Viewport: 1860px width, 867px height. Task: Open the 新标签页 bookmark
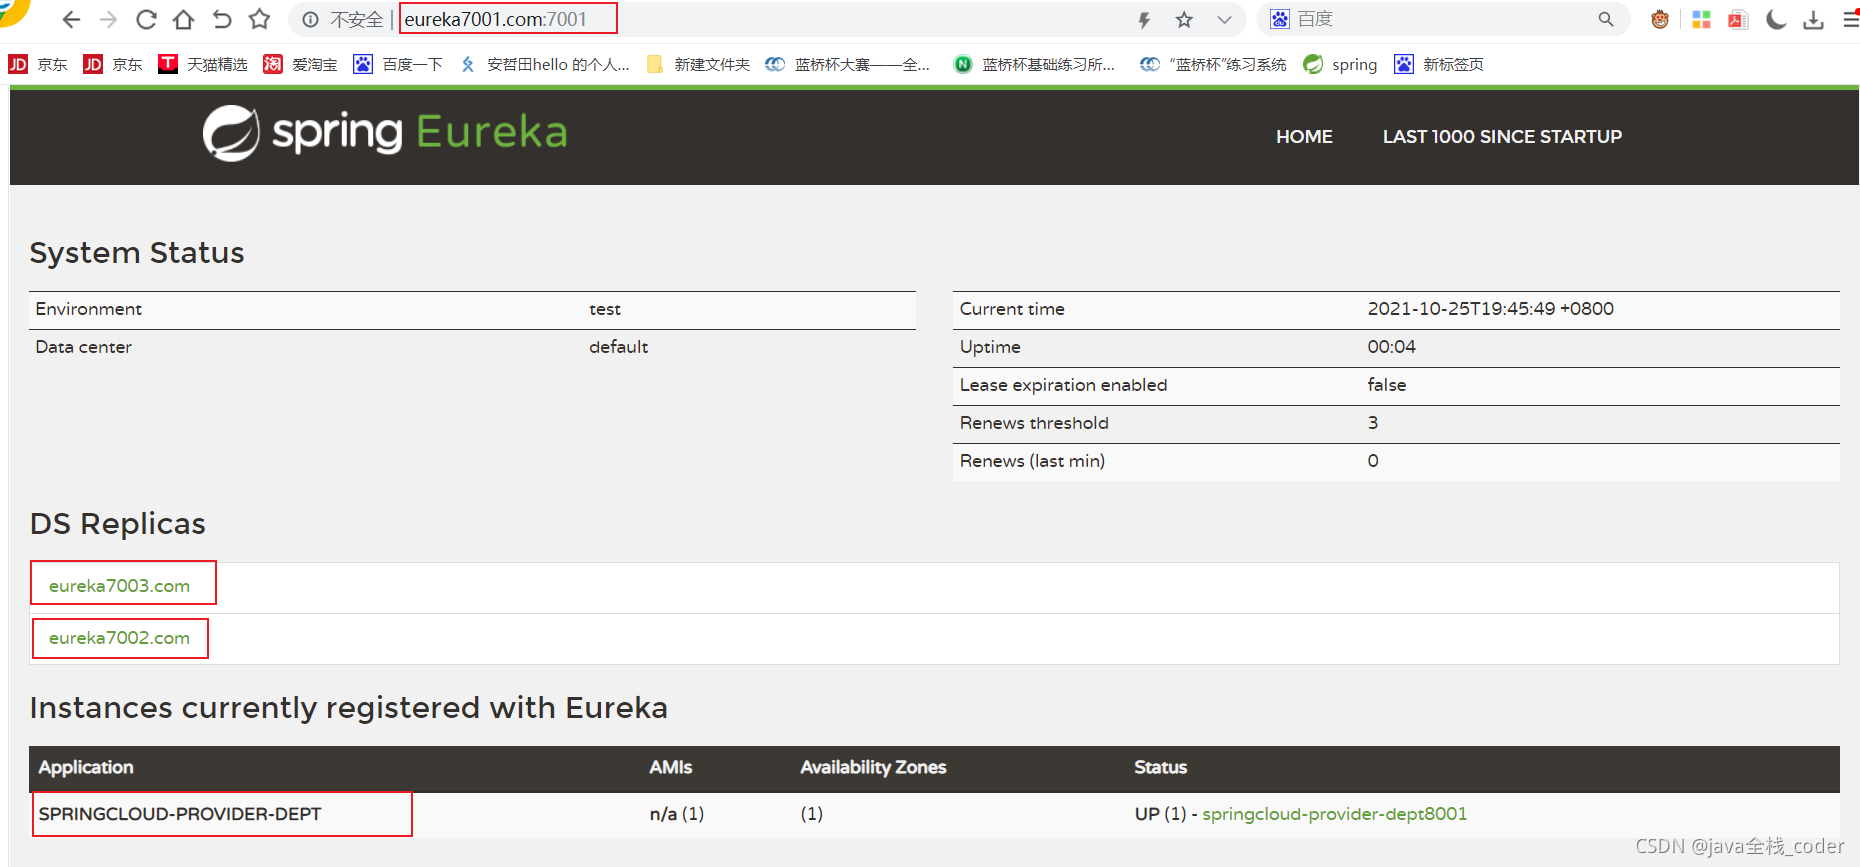pyautogui.click(x=1439, y=64)
